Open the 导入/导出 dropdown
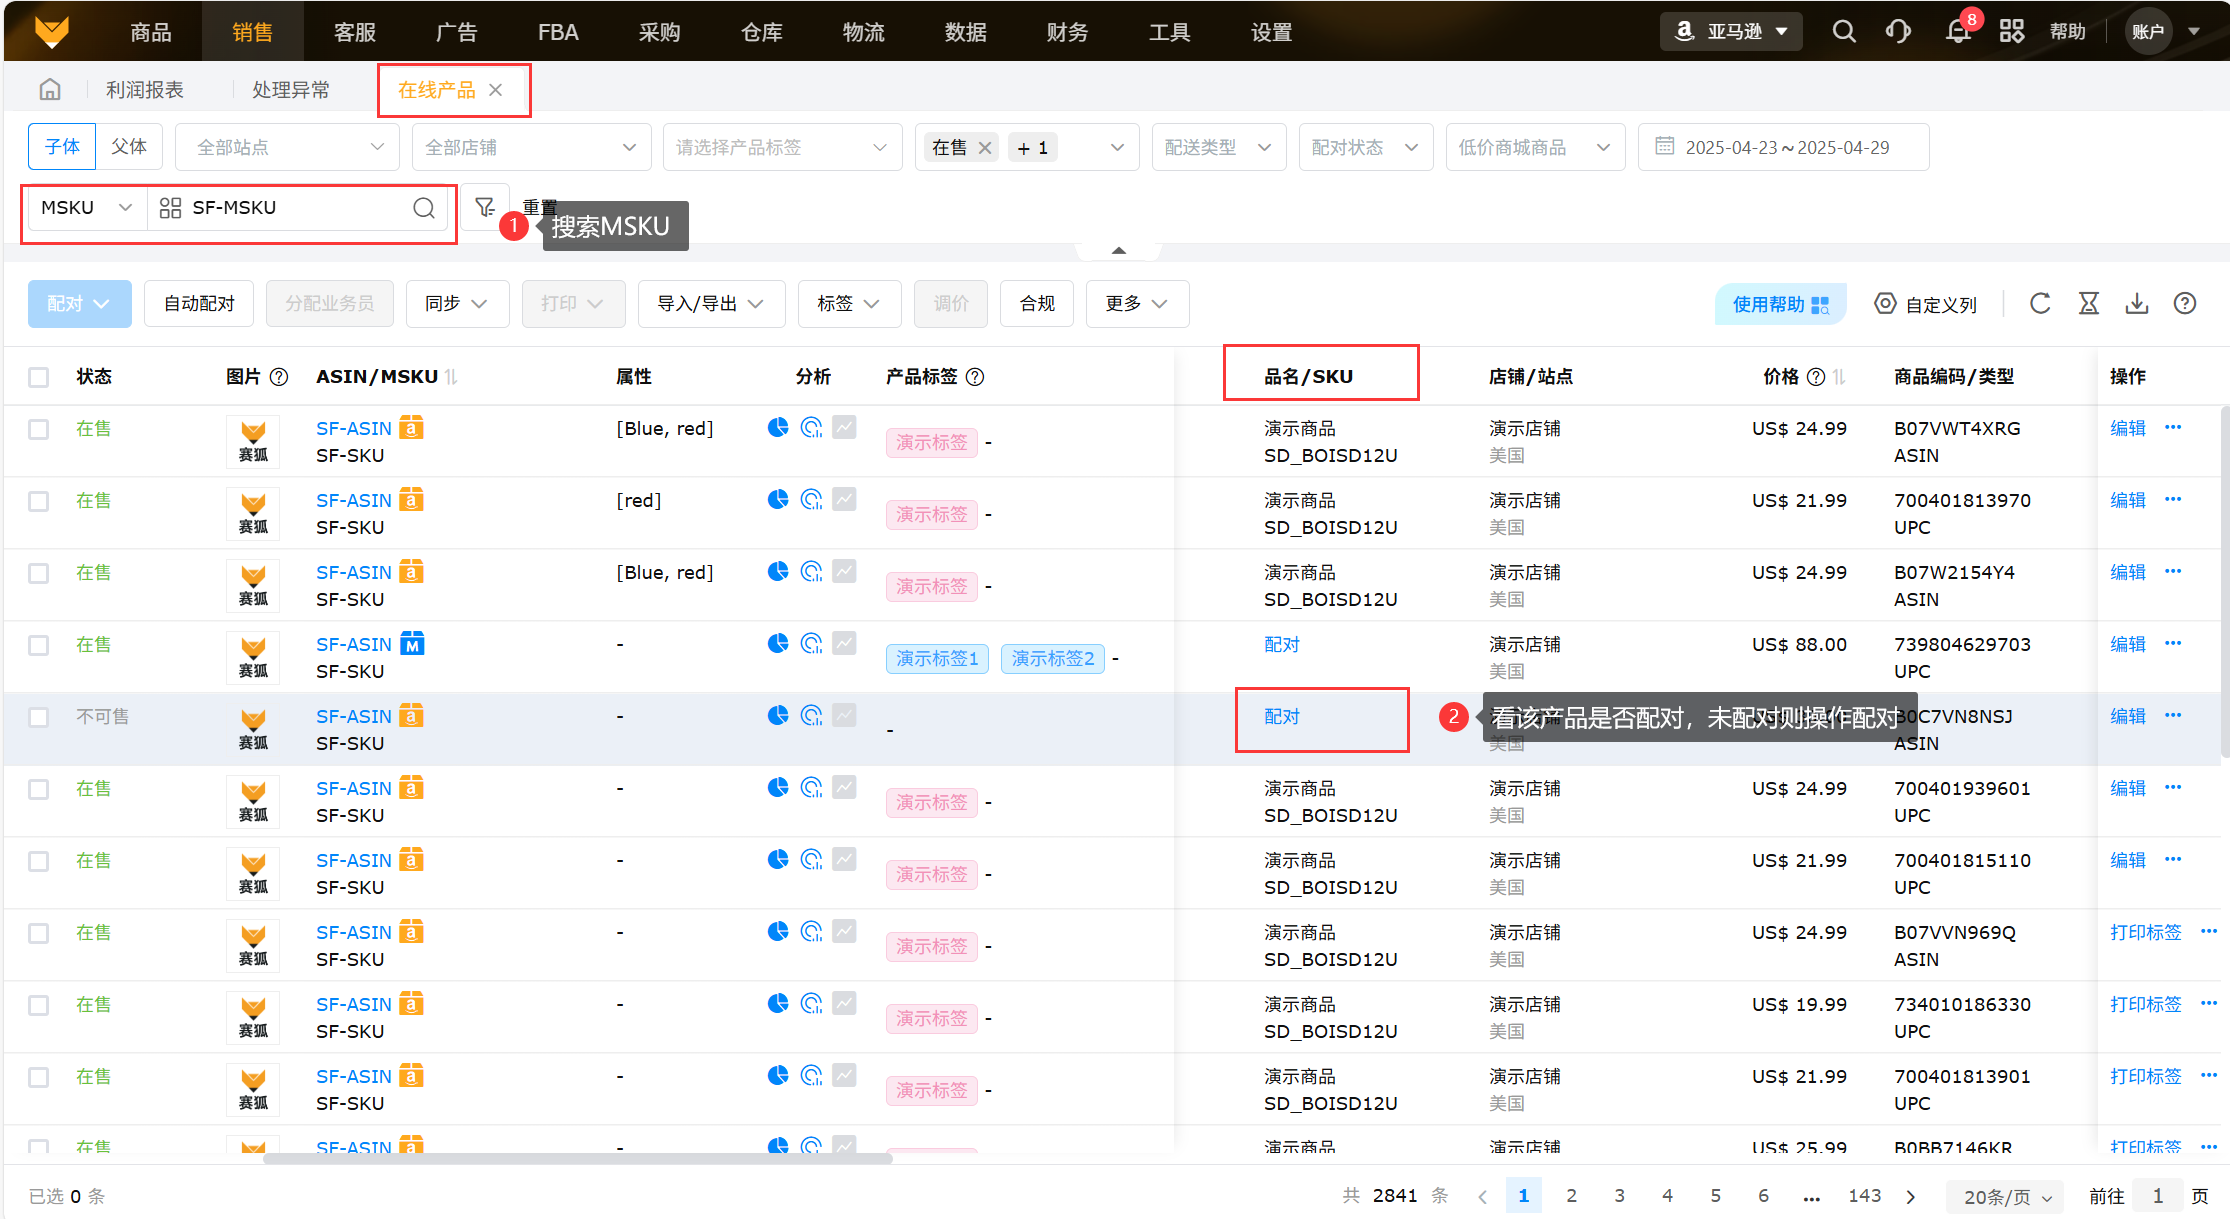Image resolution: width=2230 pixels, height=1219 pixels. [710, 304]
